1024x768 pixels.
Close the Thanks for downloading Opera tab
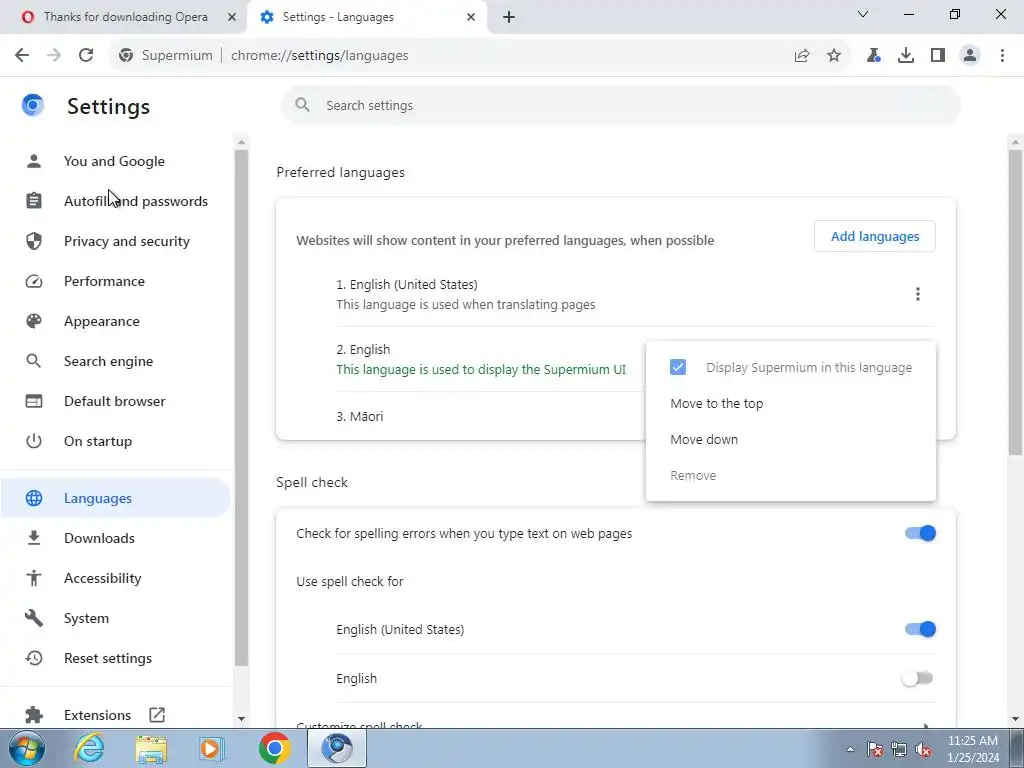(231, 17)
